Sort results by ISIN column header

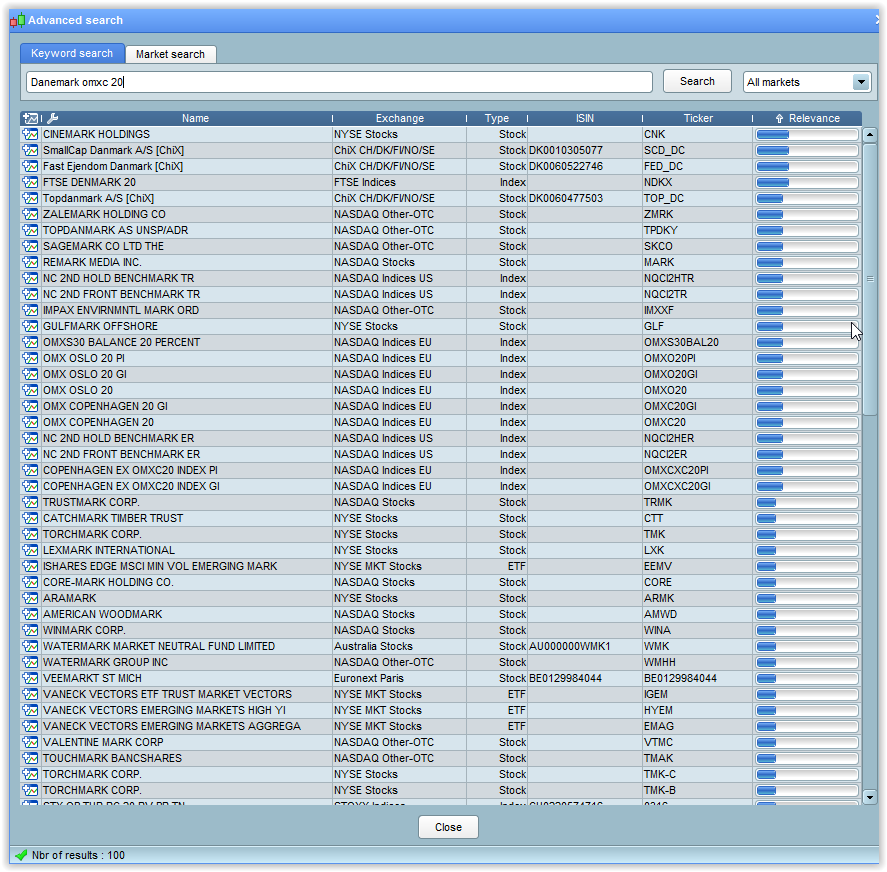[584, 118]
